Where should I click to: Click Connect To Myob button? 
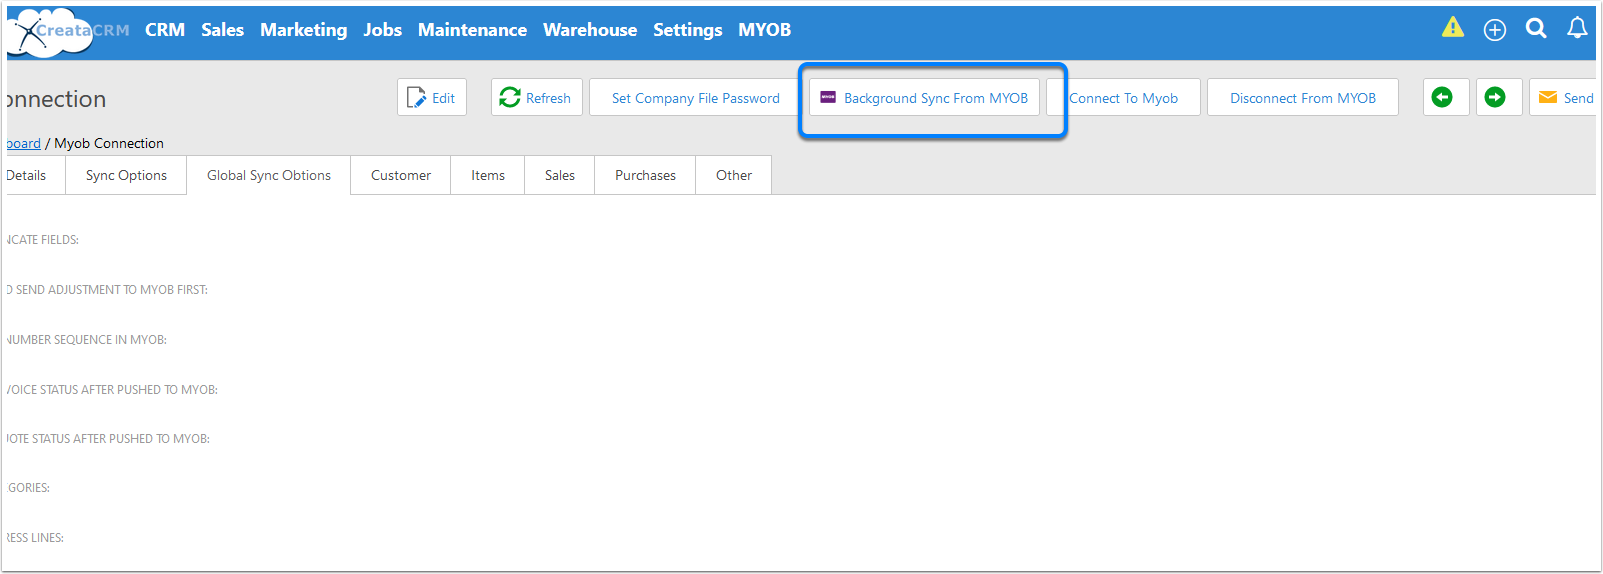pos(1123,97)
